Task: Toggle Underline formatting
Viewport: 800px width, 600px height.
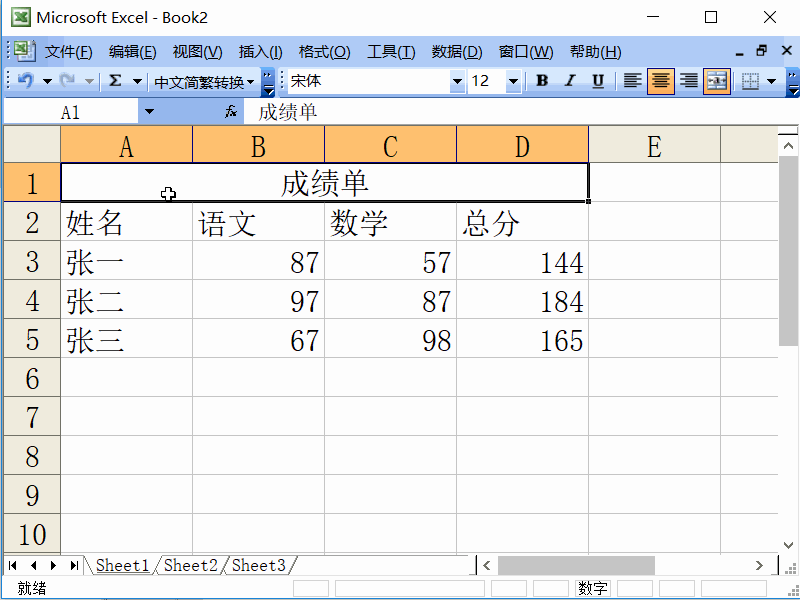Action: (598, 81)
